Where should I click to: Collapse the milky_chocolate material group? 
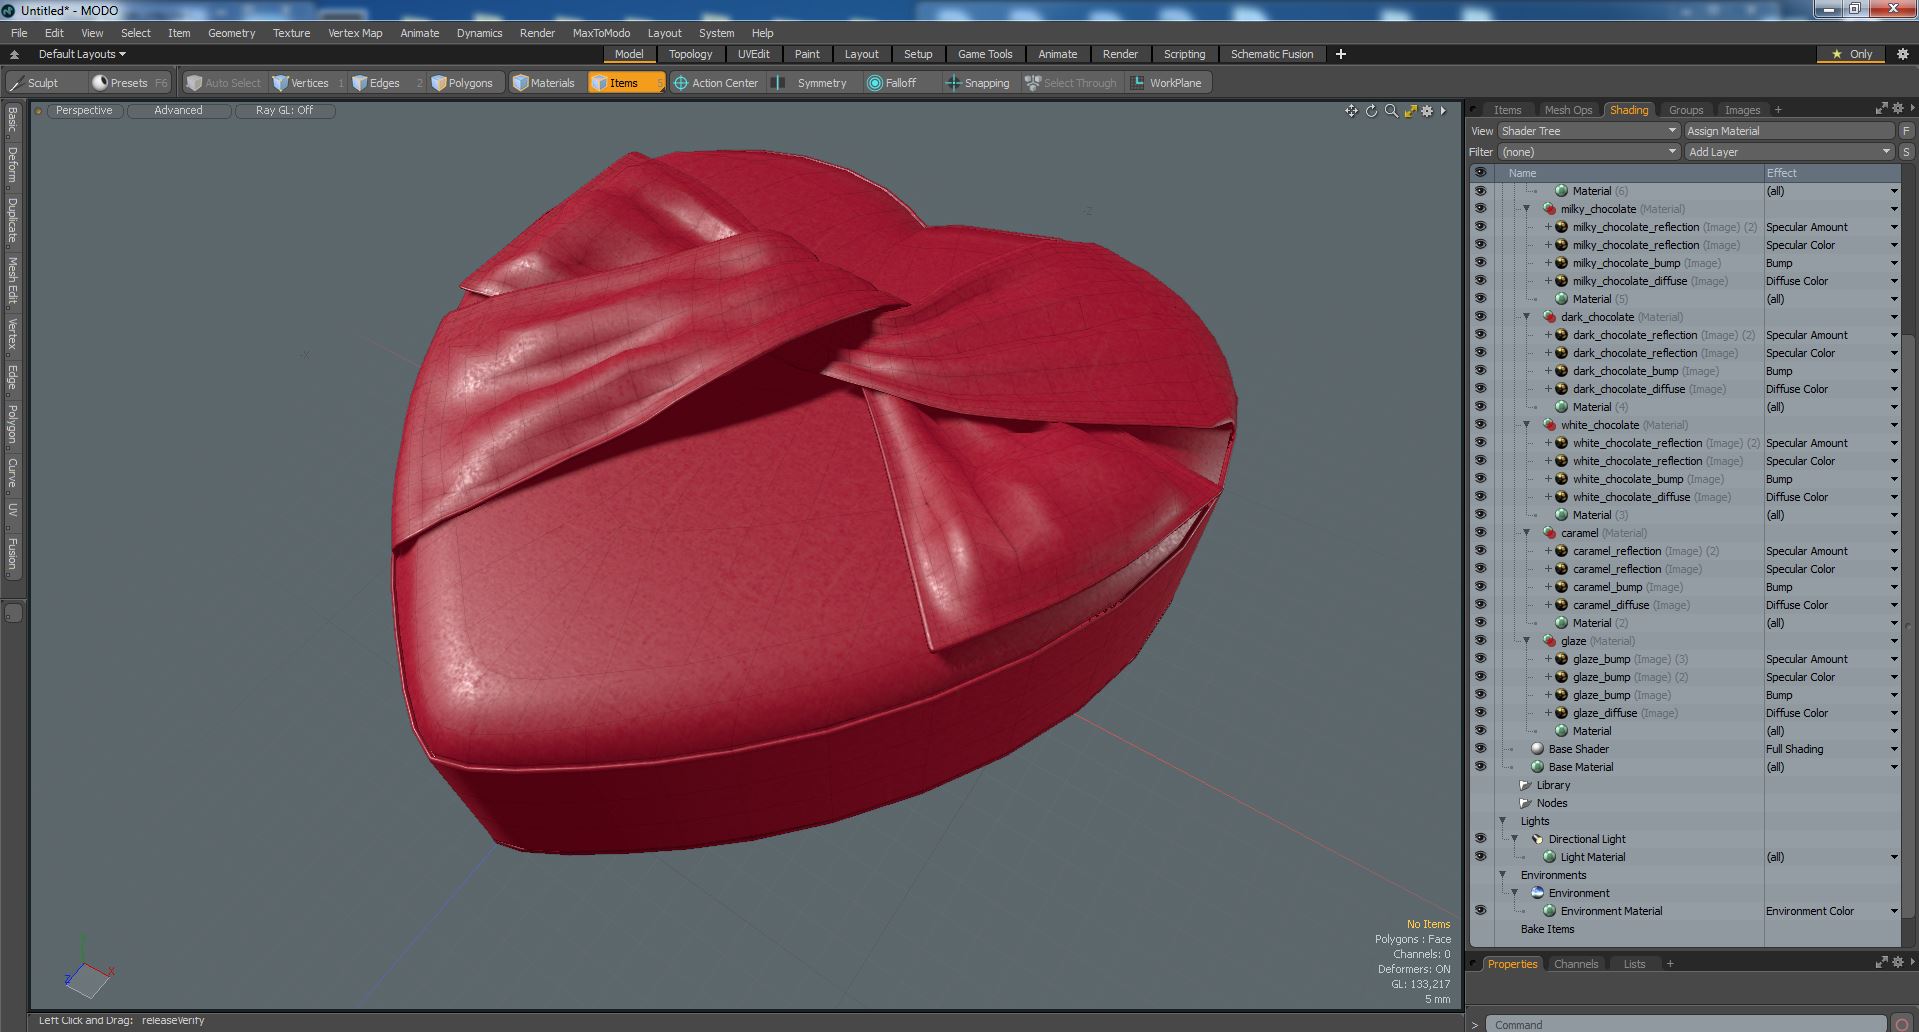[1526, 209]
